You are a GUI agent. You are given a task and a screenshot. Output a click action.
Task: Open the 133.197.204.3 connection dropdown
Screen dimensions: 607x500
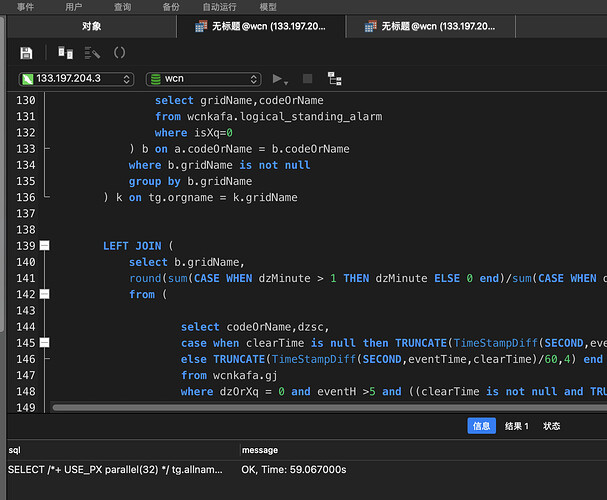76,79
